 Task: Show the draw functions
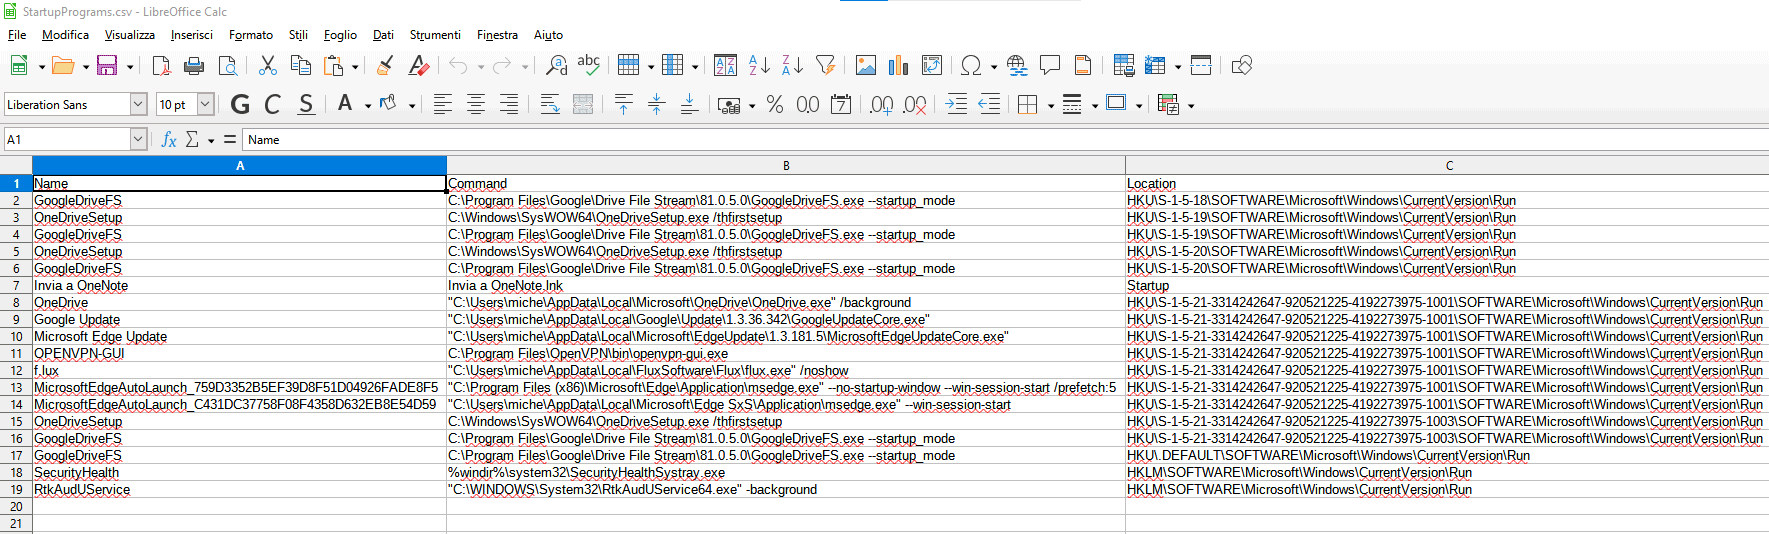point(1242,66)
